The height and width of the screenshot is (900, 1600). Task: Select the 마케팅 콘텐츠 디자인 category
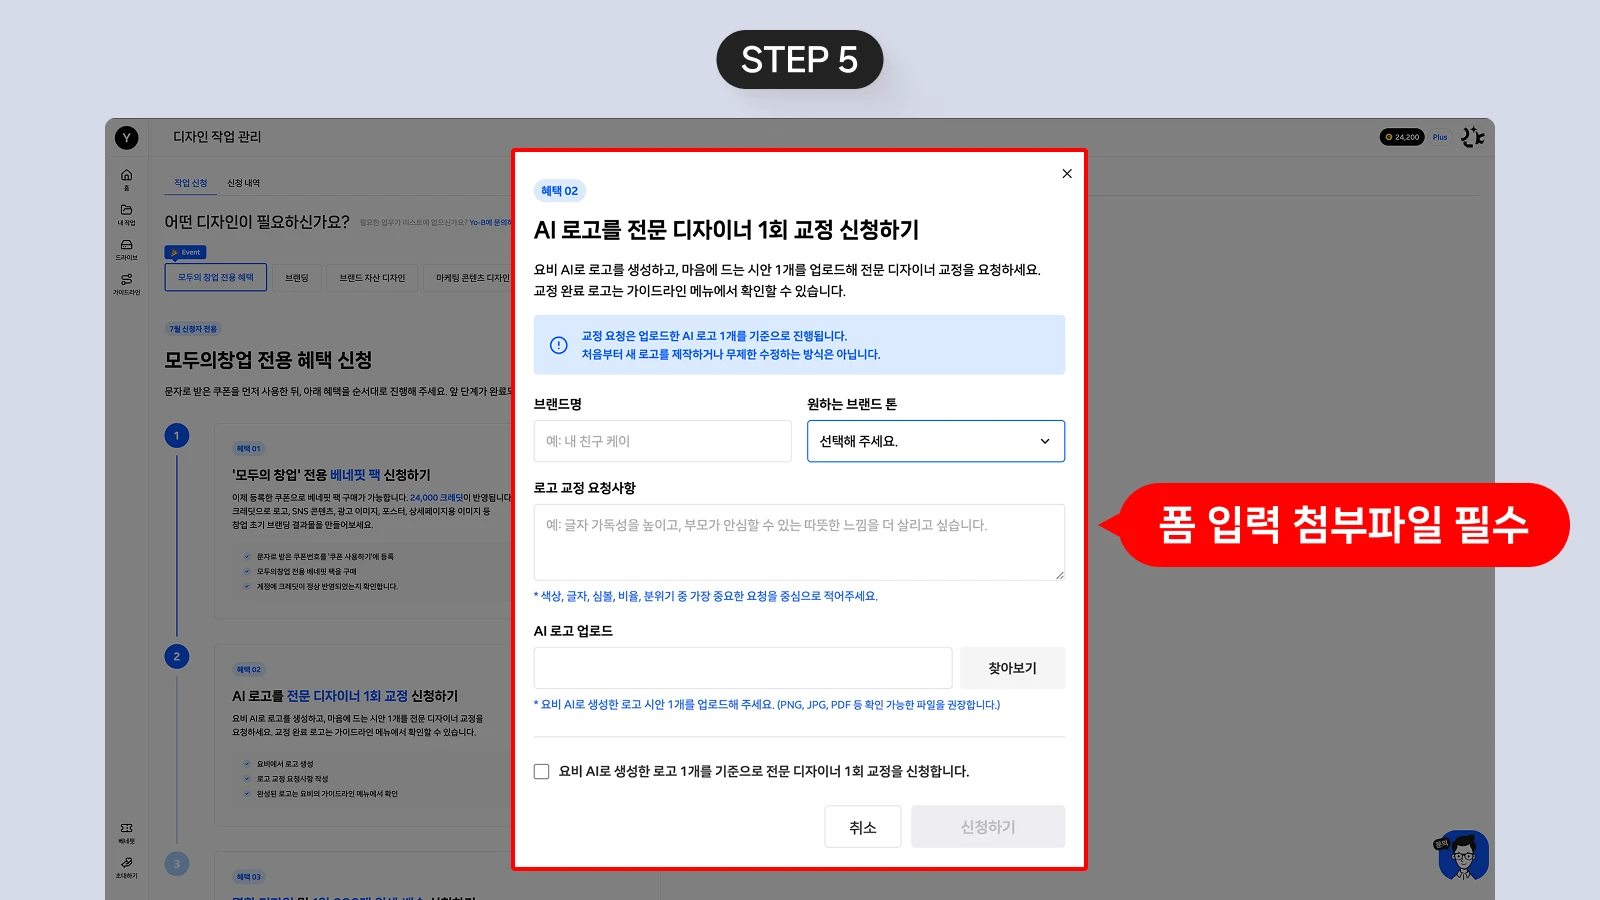[x=470, y=278]
